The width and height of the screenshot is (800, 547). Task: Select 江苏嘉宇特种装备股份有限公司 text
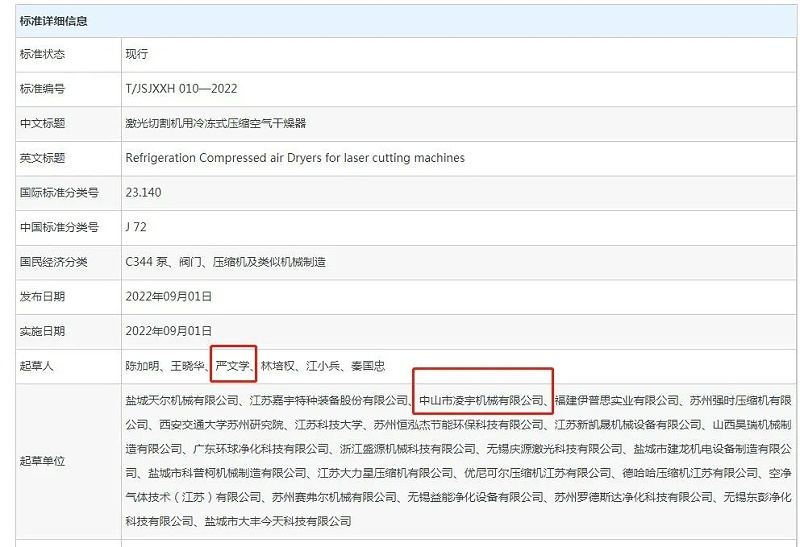tap(329, 401)
